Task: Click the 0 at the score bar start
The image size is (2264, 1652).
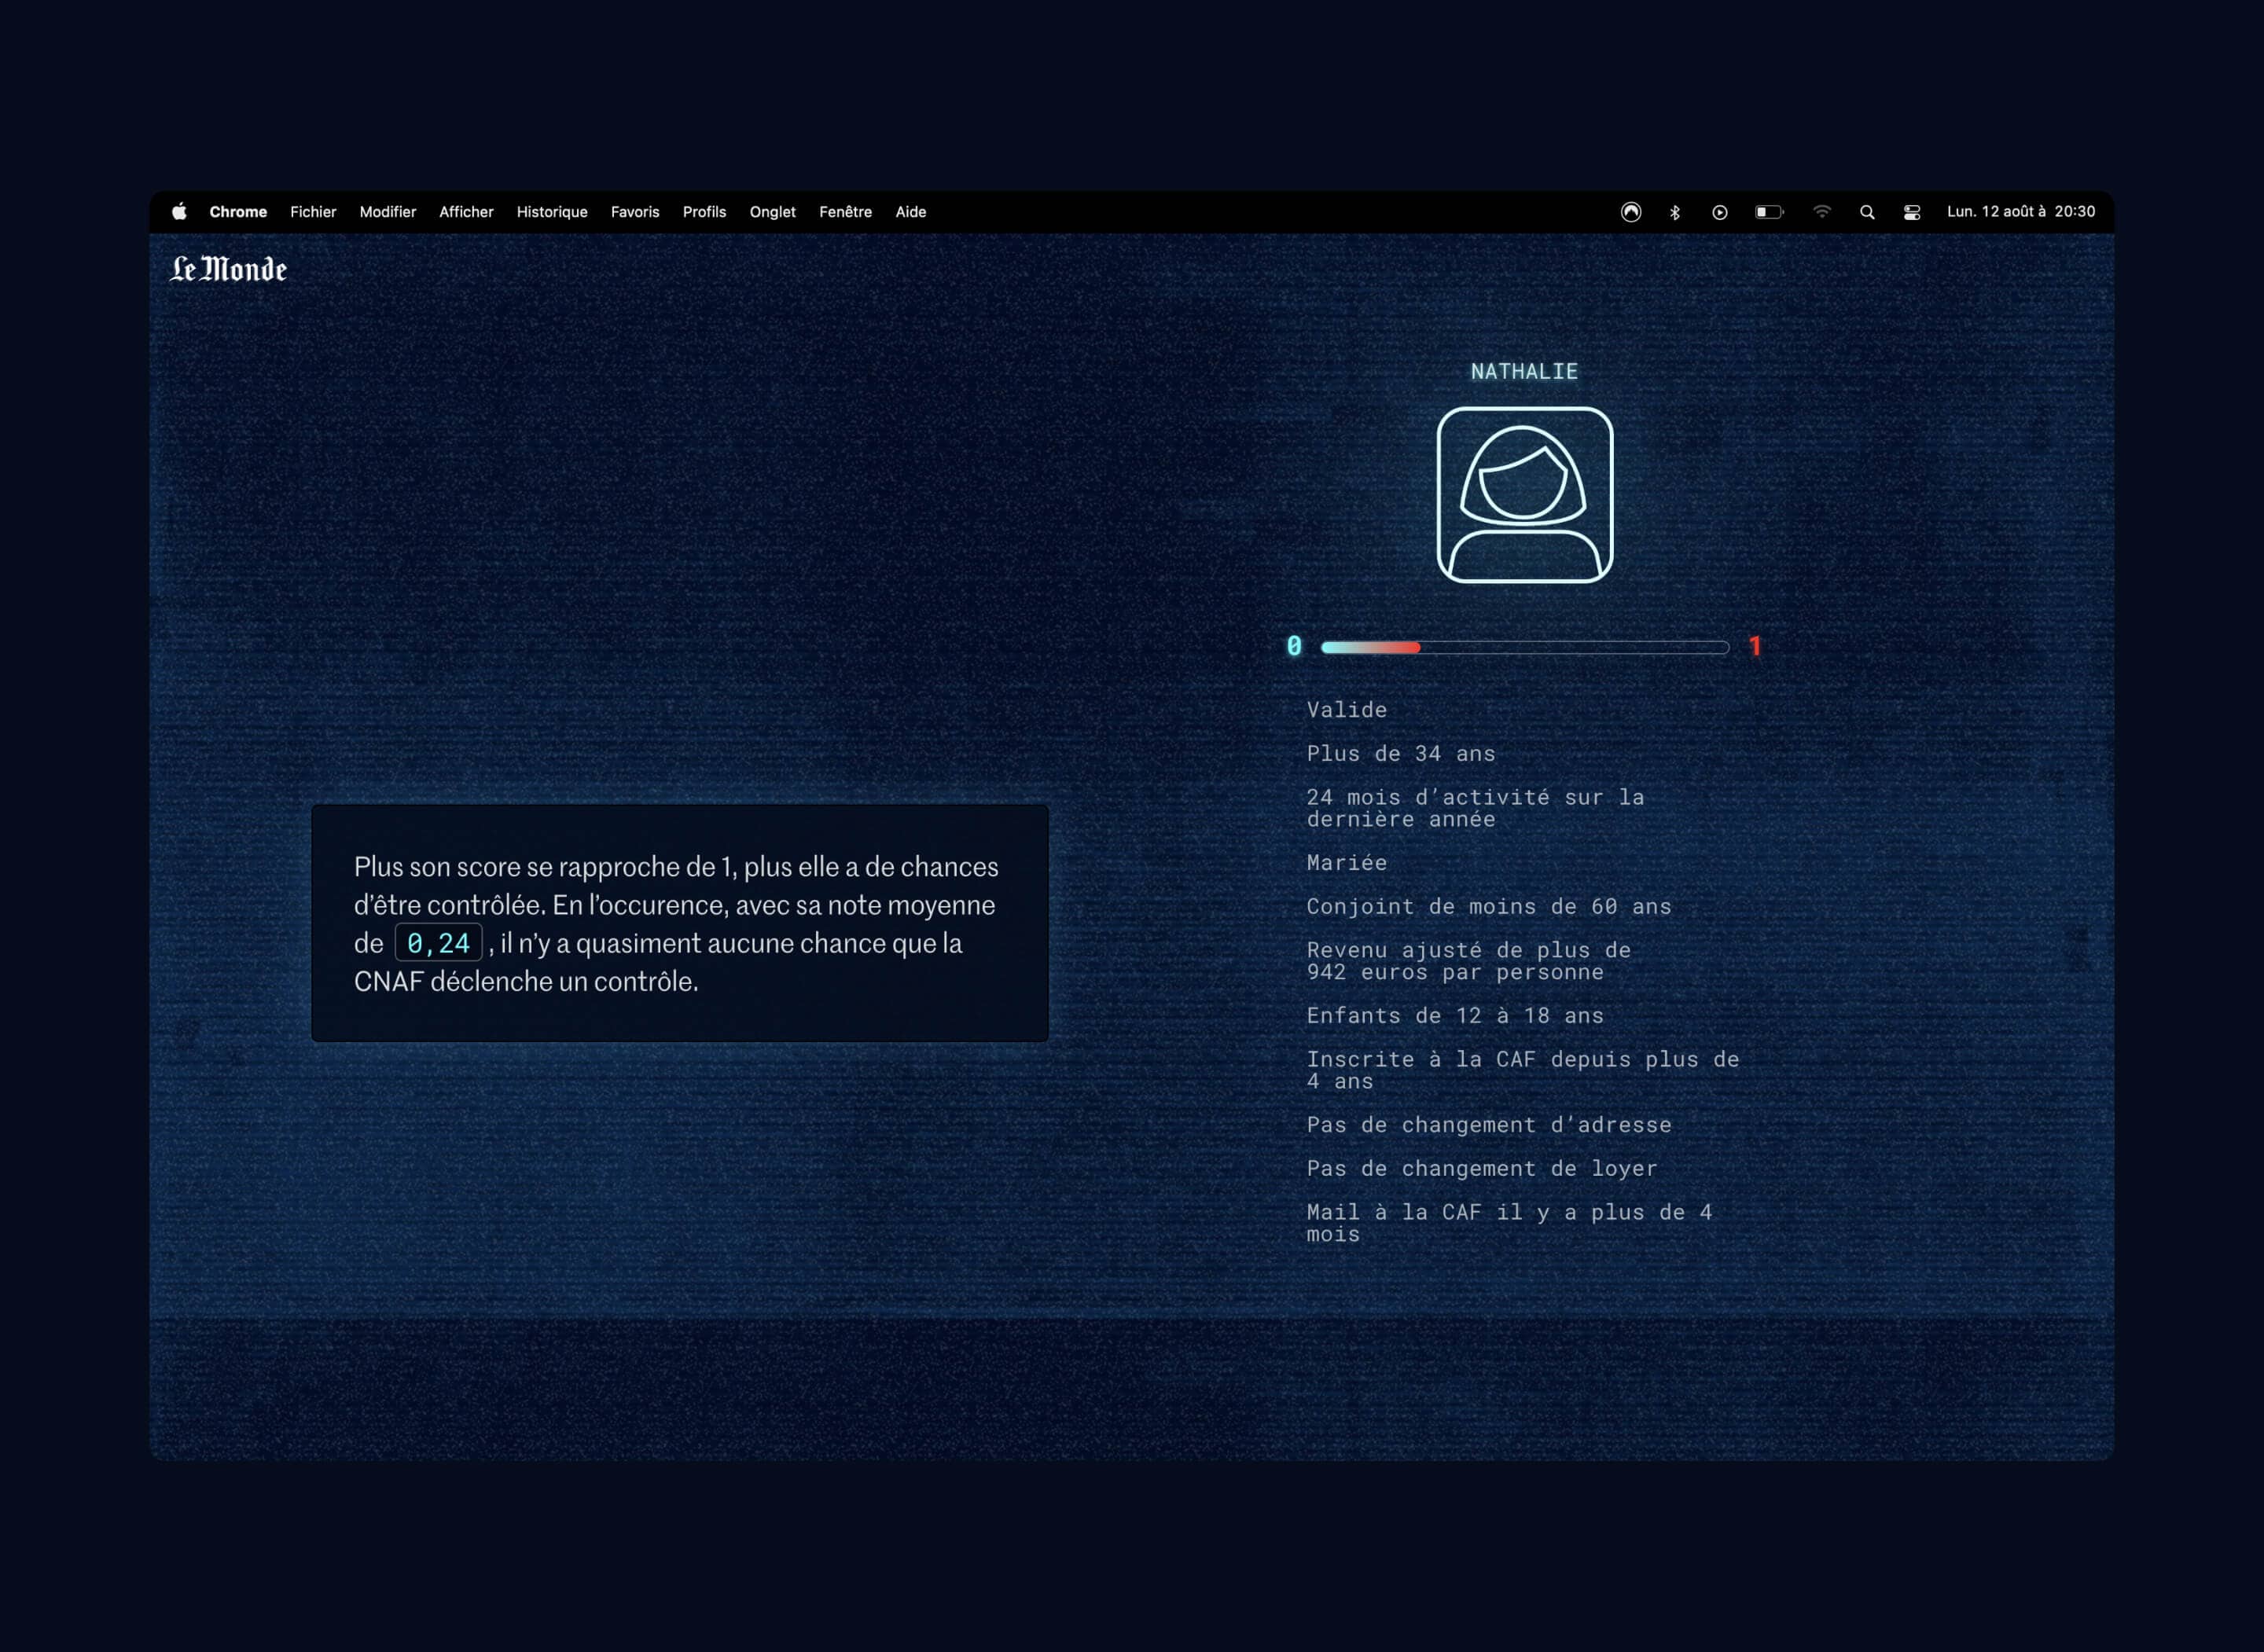Action: pyautogui.click(x=1294, y=647)
